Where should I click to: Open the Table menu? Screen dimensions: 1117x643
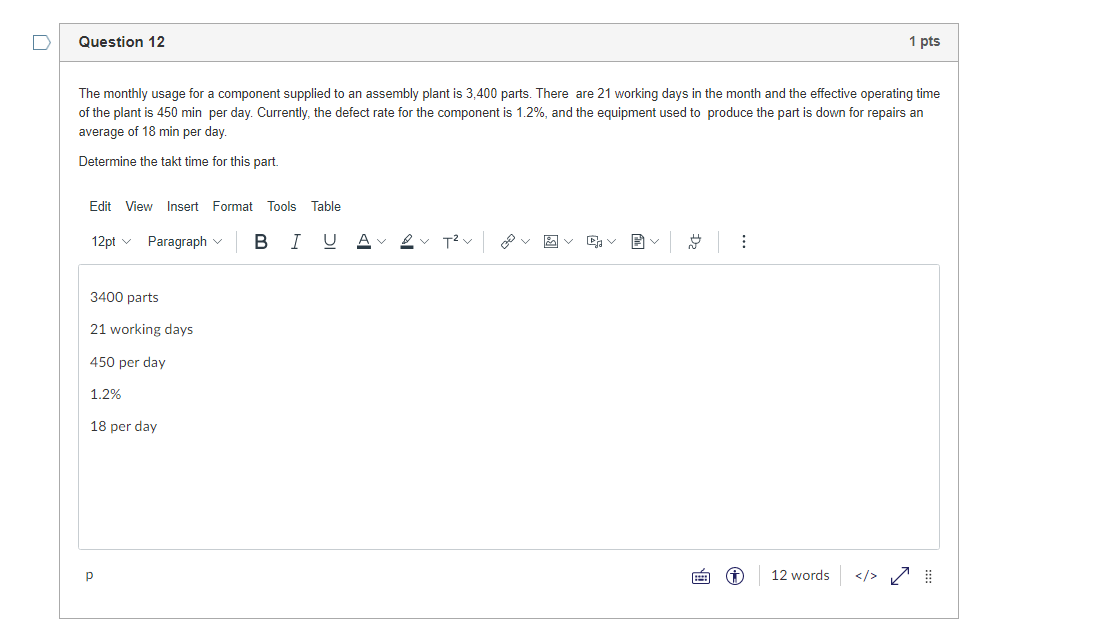326,207
